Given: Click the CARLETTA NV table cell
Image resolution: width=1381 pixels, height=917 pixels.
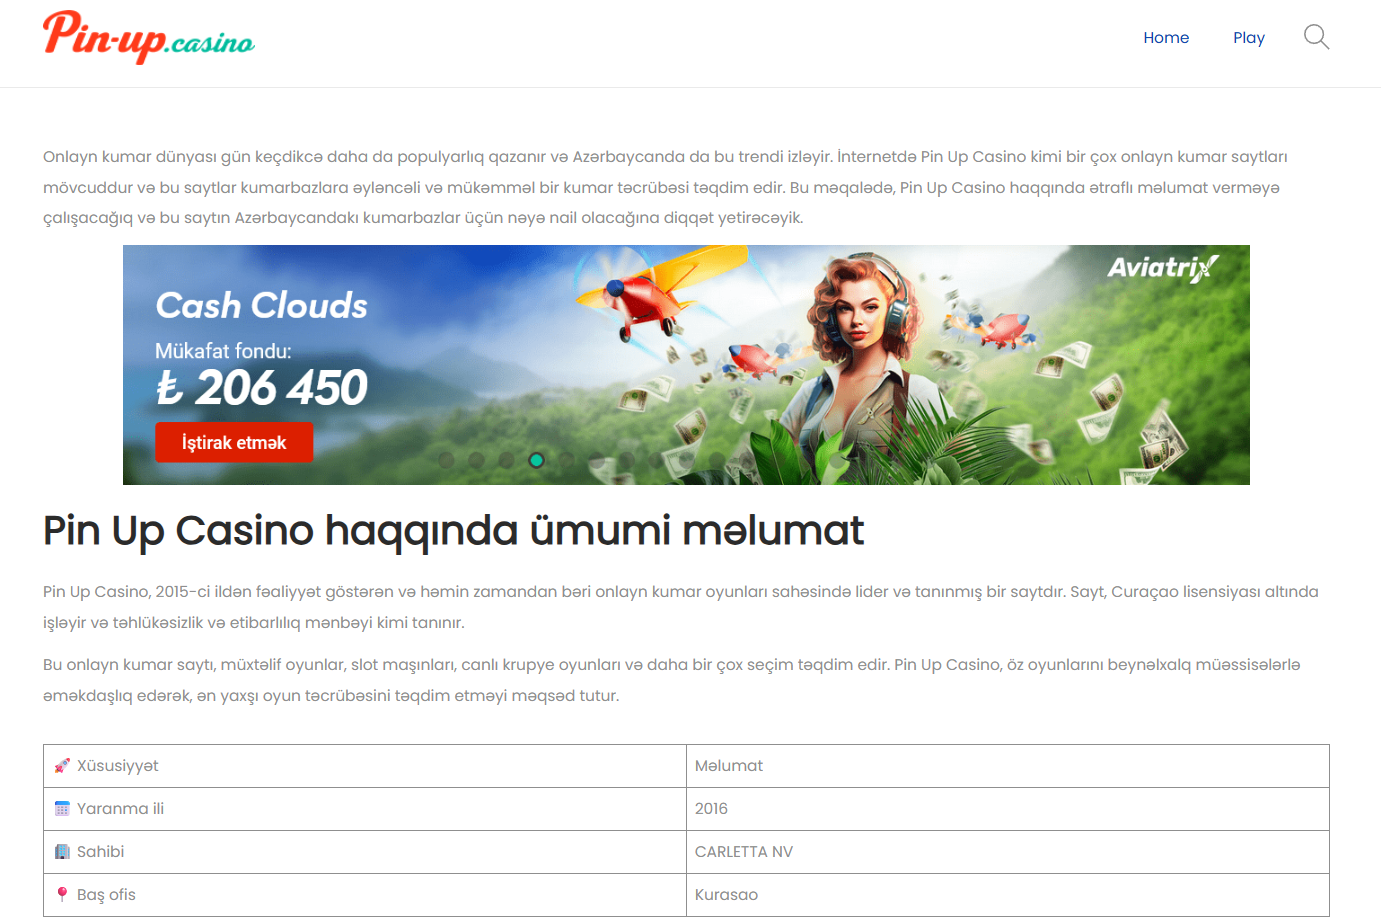Looking at the screenshot, I should (744, 852).
